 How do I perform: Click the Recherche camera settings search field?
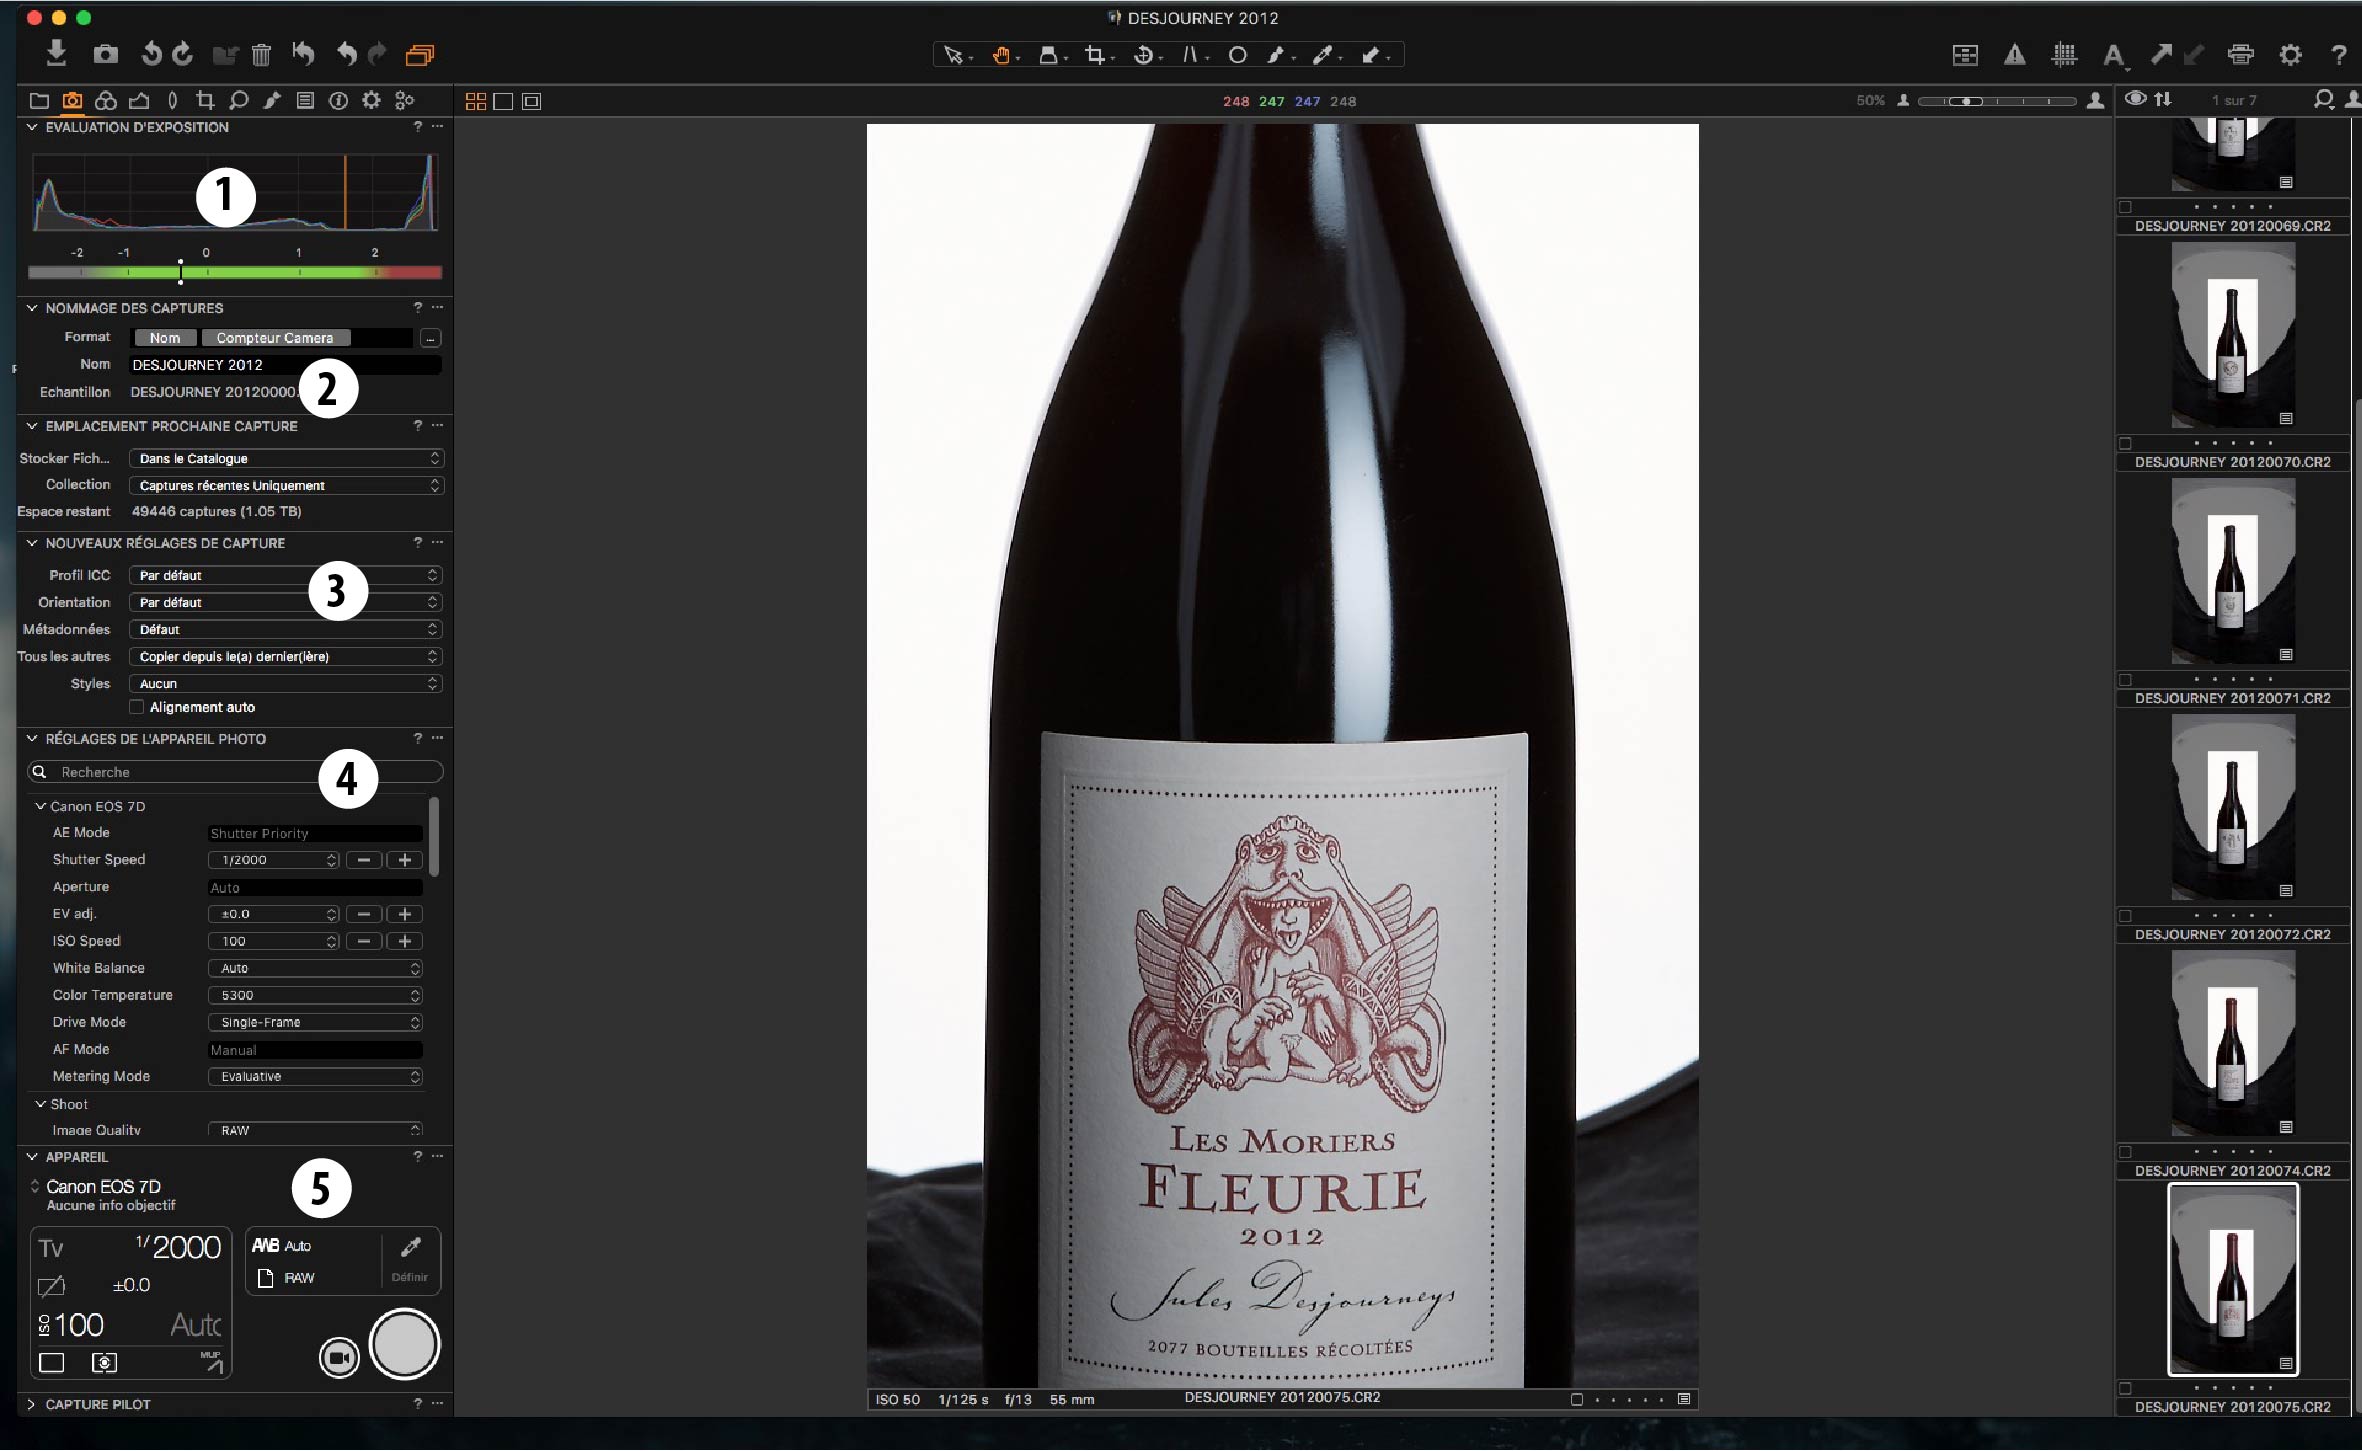pyautogui.click(x=235, y=772)
